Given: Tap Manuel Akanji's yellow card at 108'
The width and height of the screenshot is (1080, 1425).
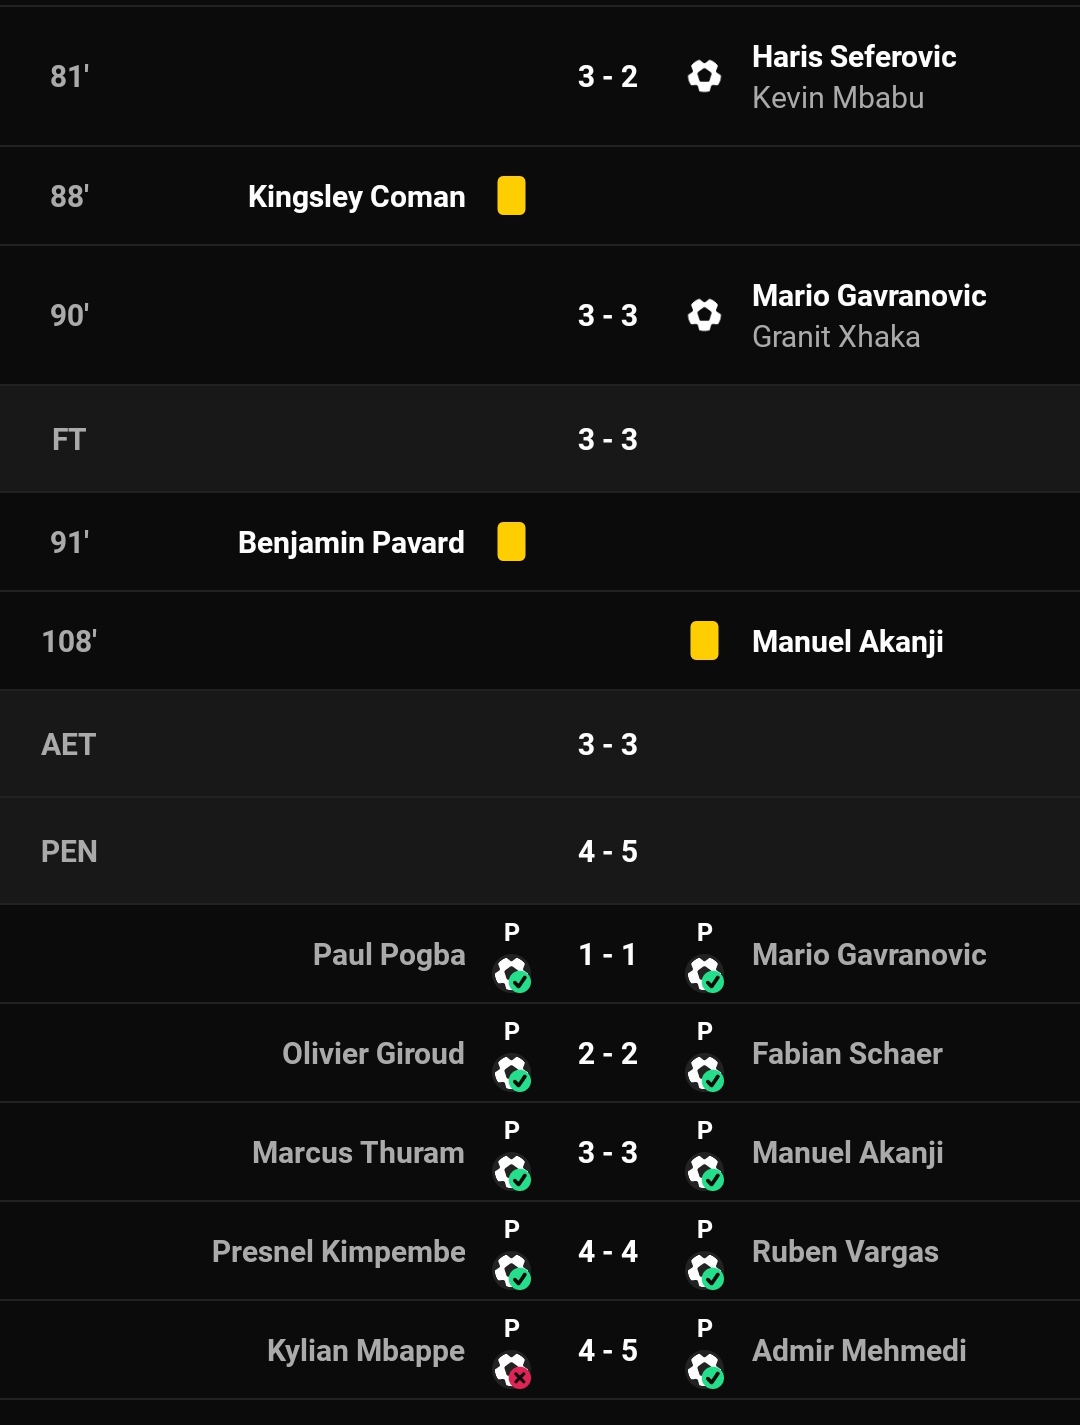Looking at the screenshot, I should click(x=704, y=641).
